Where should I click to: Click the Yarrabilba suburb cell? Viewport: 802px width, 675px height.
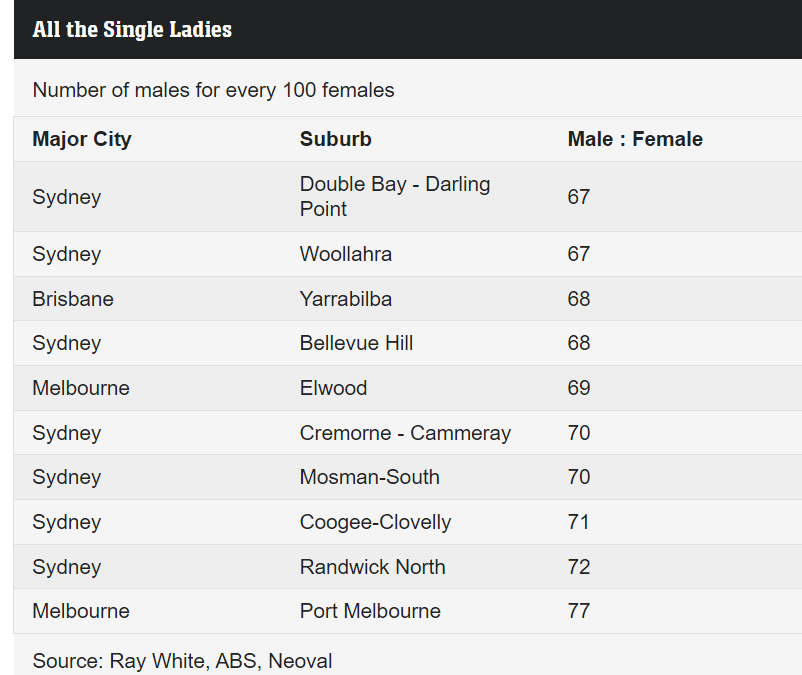[346, 299]
